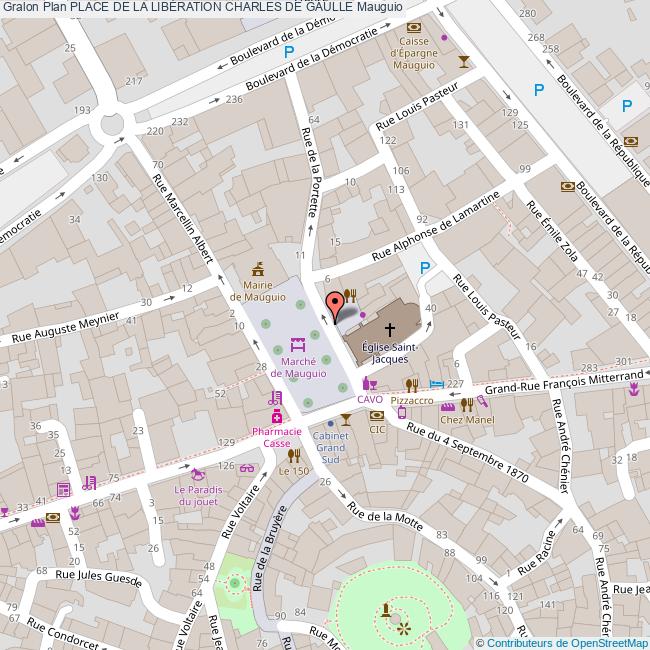
Task: Click parking icon on Boulevard de la Démocratie
Action: (289, 52)
